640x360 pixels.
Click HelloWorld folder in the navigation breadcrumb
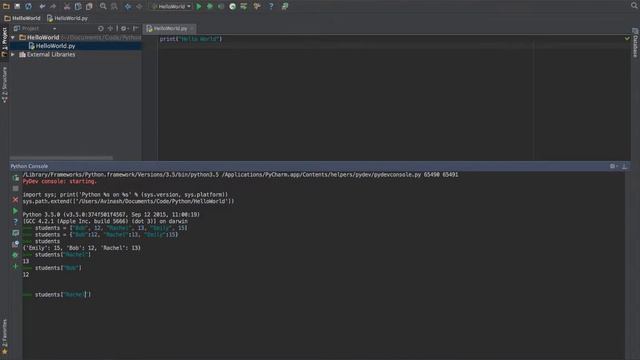point(22,18)
